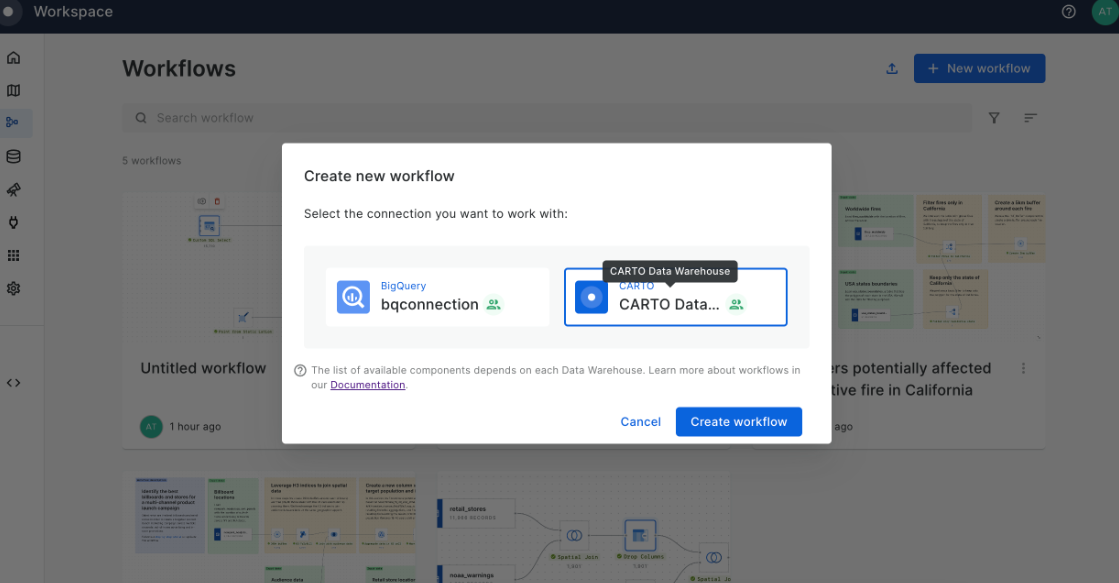Click the '1 hour ago' timestamp

click(x=195, y=427)
